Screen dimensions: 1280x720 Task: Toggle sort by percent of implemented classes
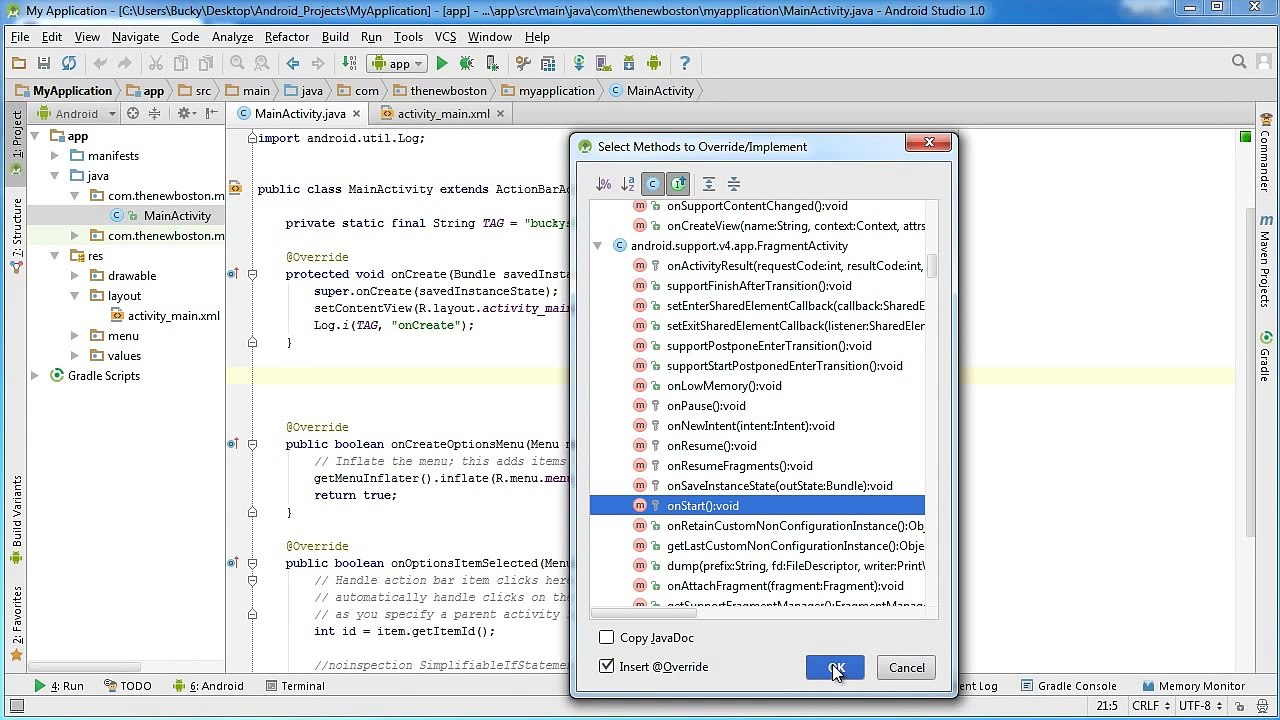coord(603,184)
